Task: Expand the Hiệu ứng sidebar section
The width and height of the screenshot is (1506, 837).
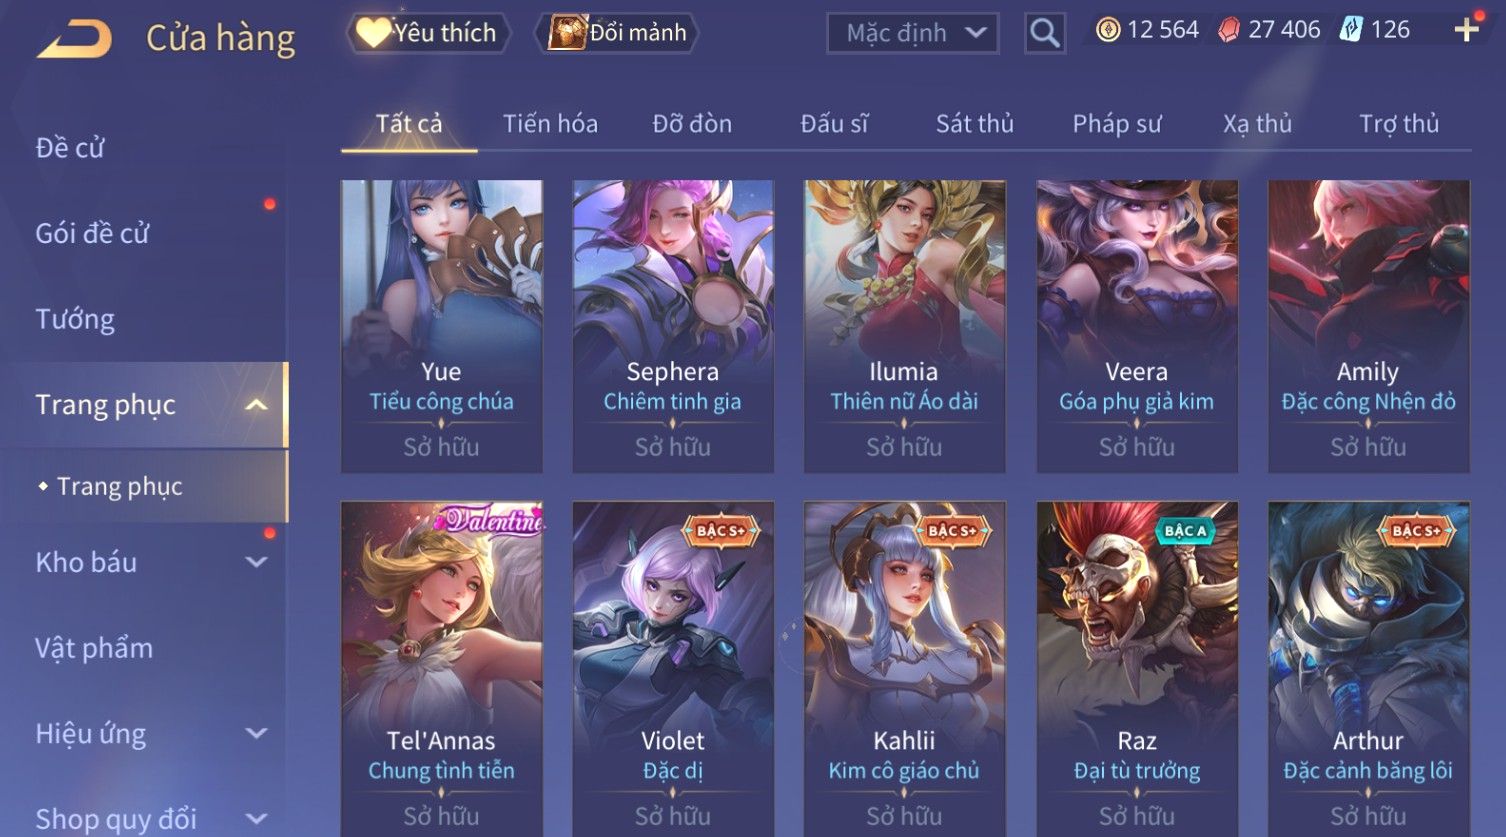Action: pos(256,733)
